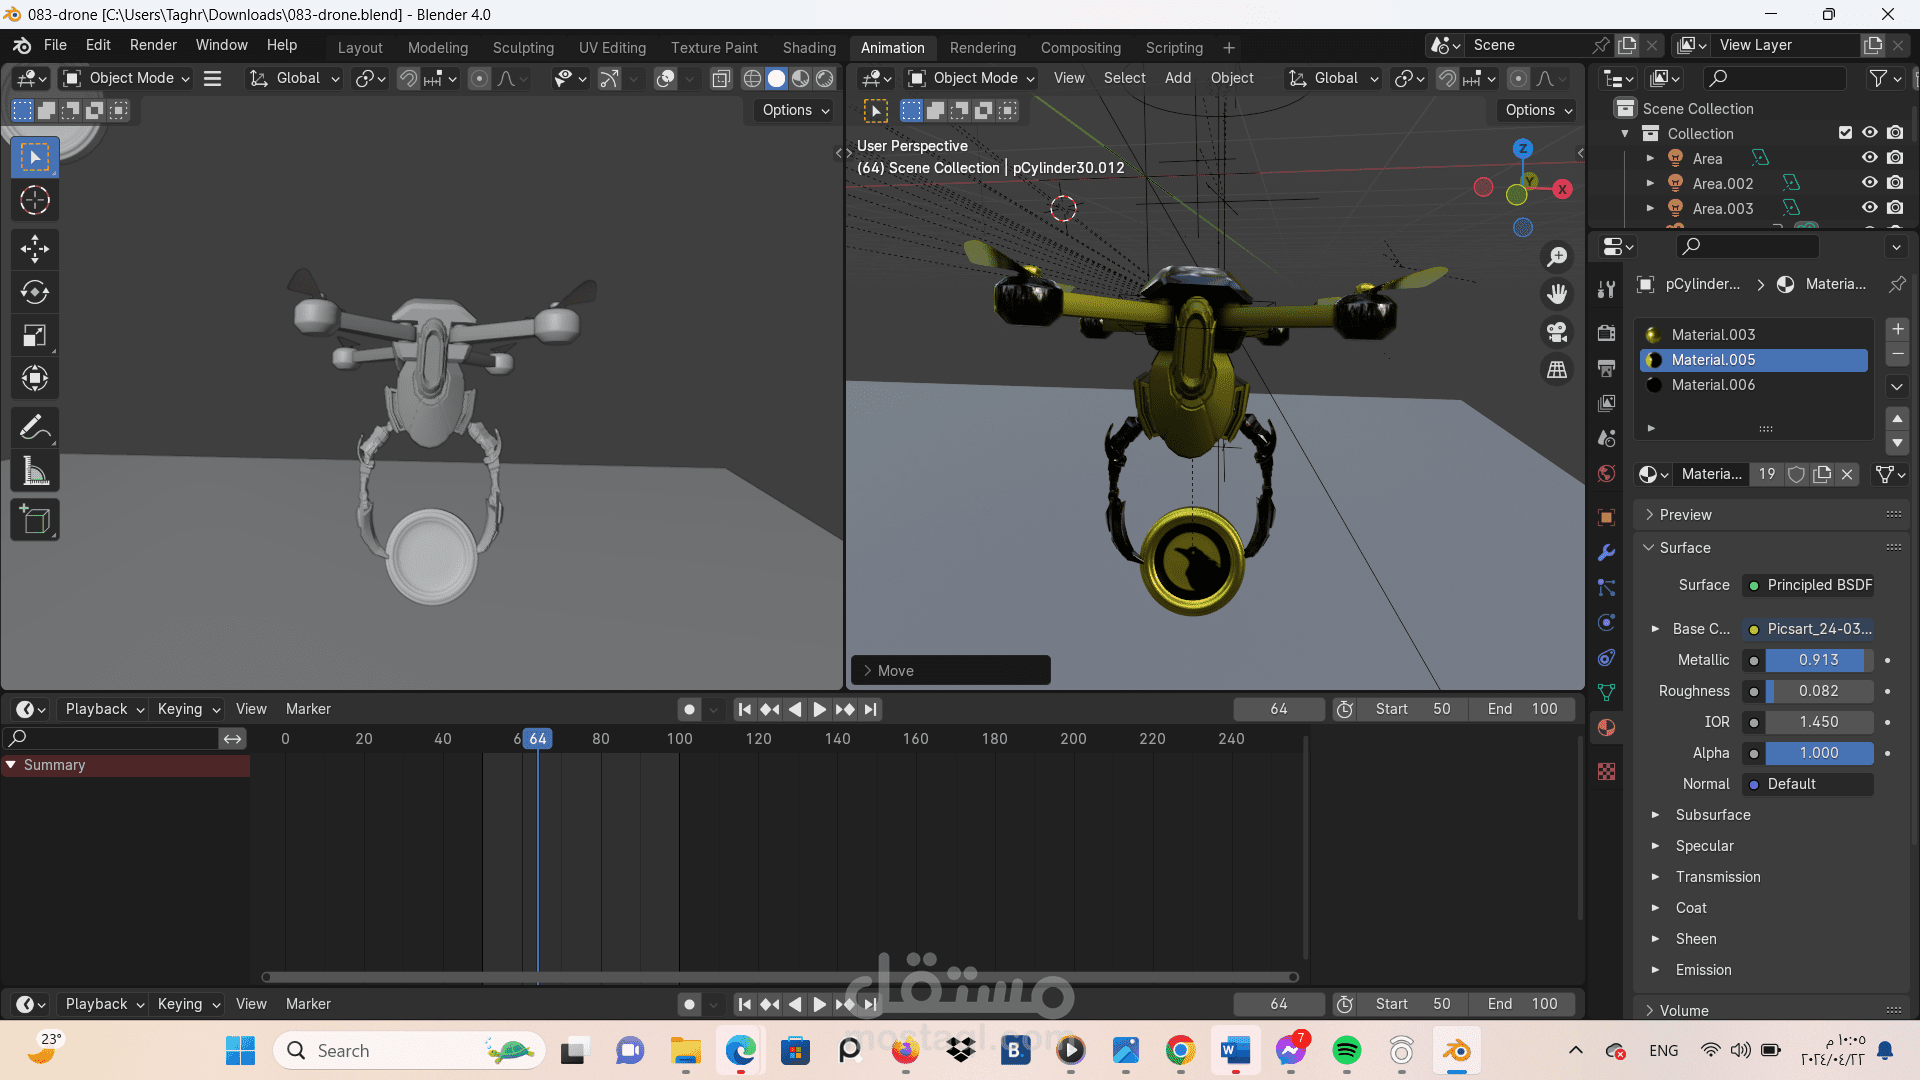Hide Area.002 light with eye icon
Screen dimensions: 1920x1080
[x=1869, y=183]
